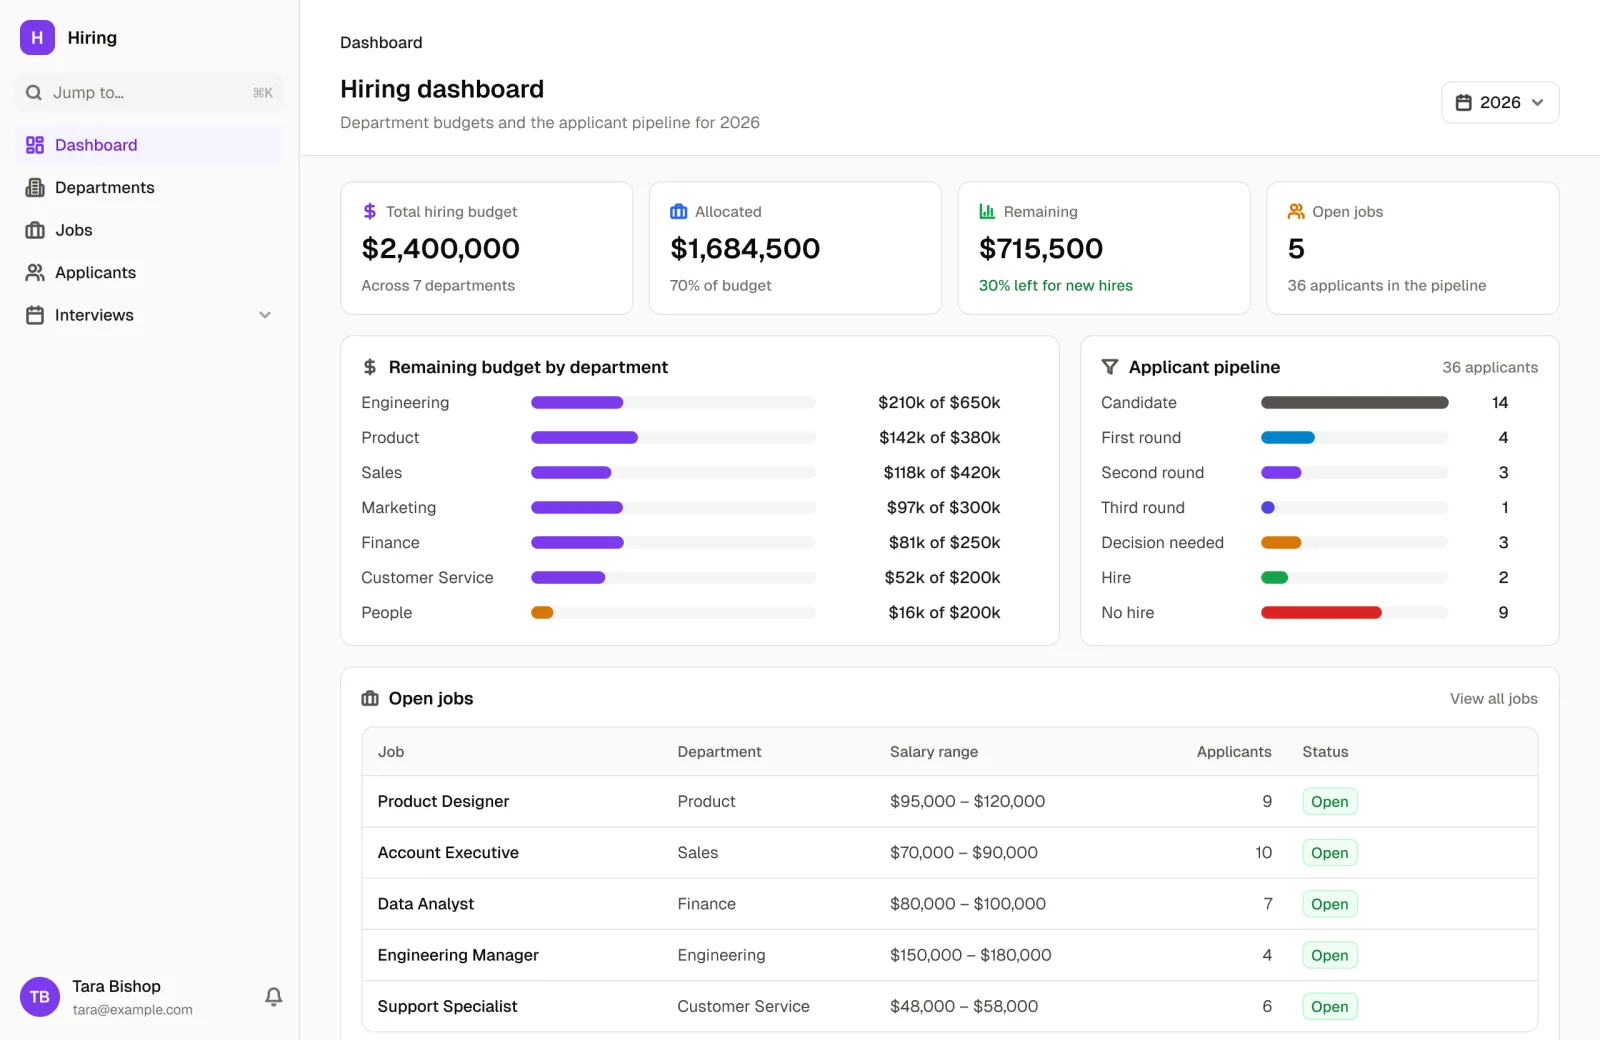Click the briefcase icon beside Open jobs heading

[370, 699]
